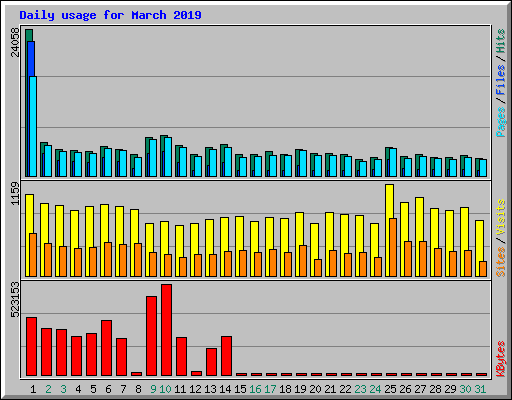Viewport: 512px width, 400px height.
Task: Click the 1159 axis value
Action: point(16,193)
